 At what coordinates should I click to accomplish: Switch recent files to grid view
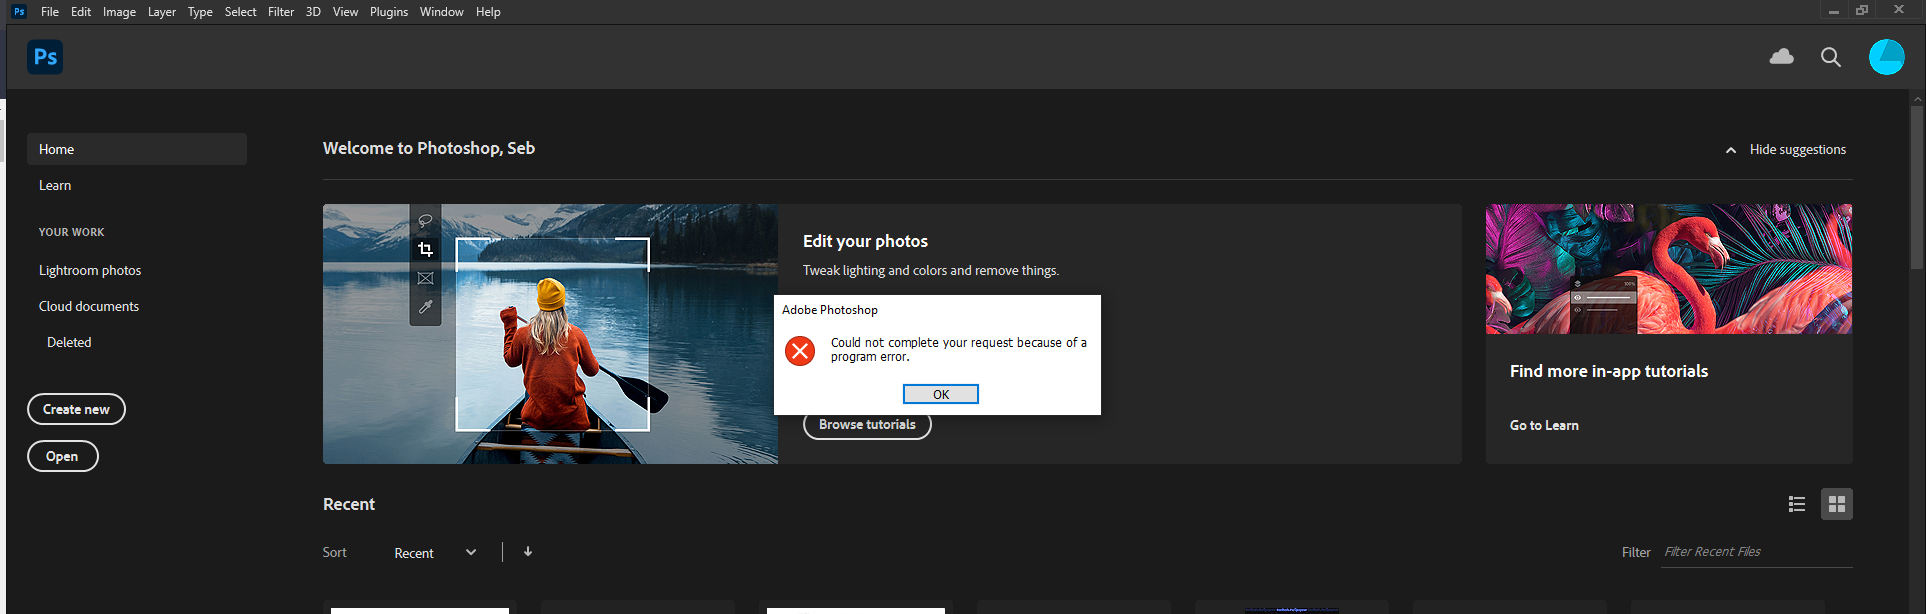[1836, 504]
